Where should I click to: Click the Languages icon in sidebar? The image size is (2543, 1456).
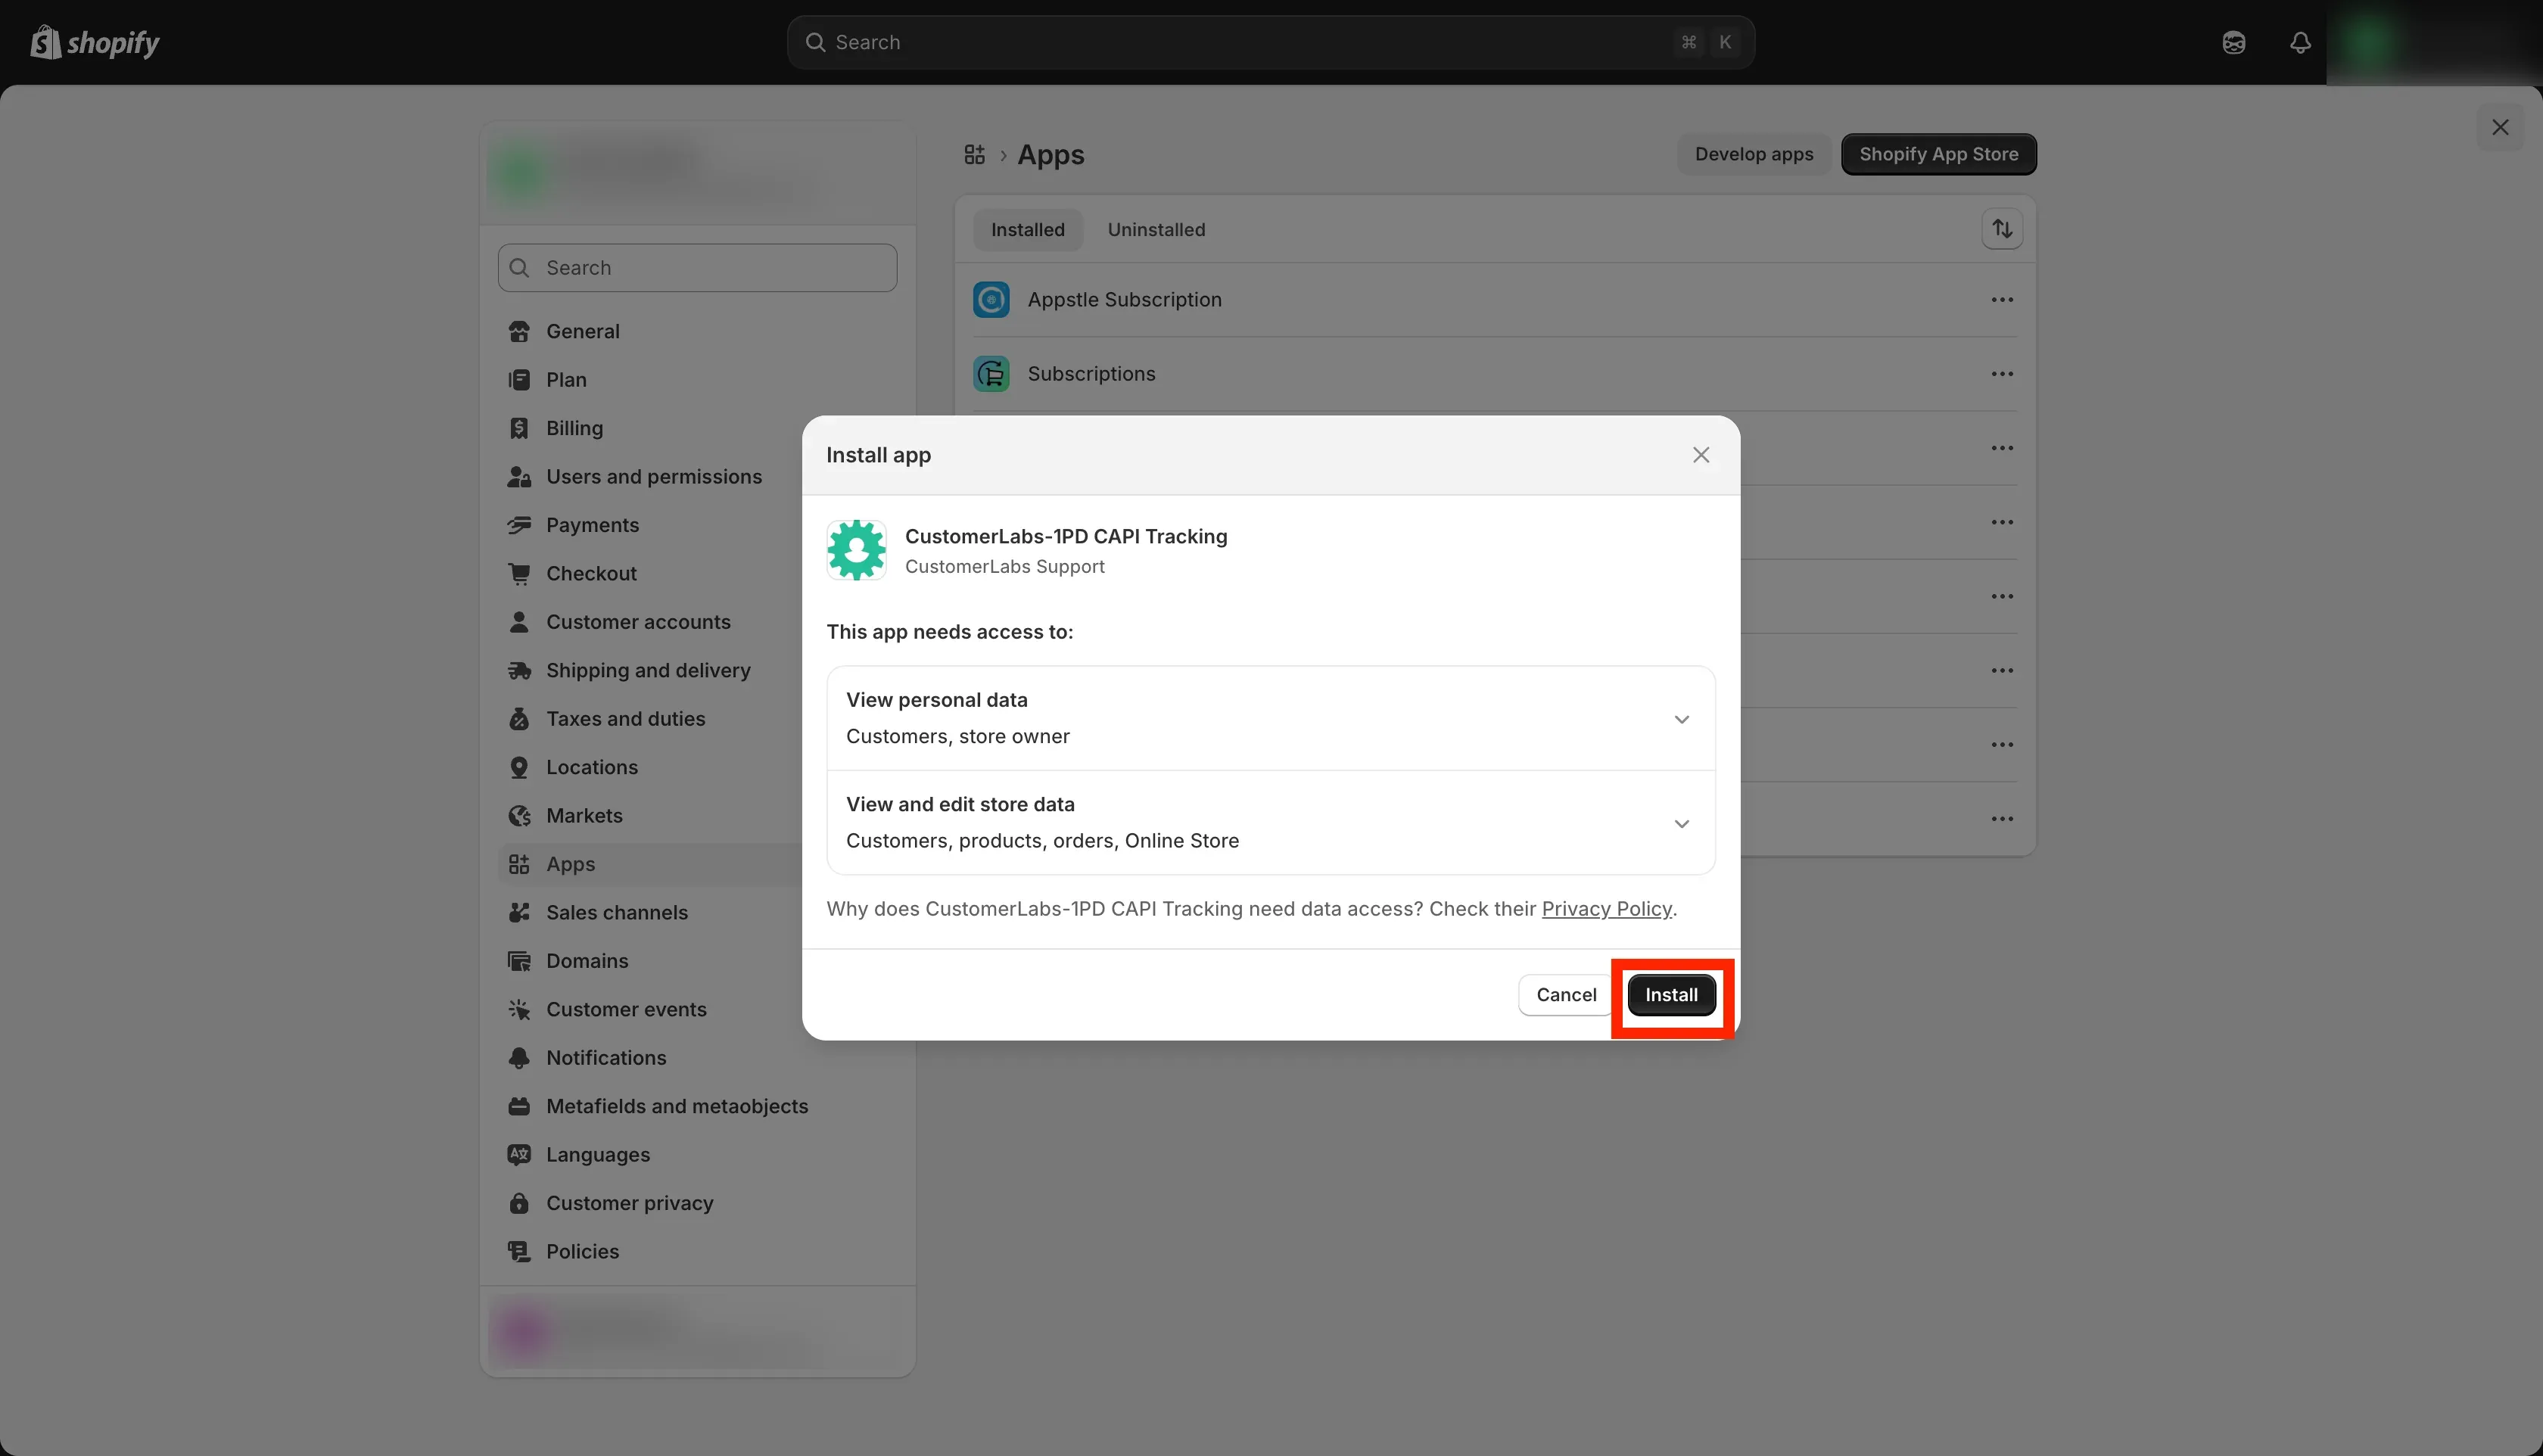[x=519, y=1155]
